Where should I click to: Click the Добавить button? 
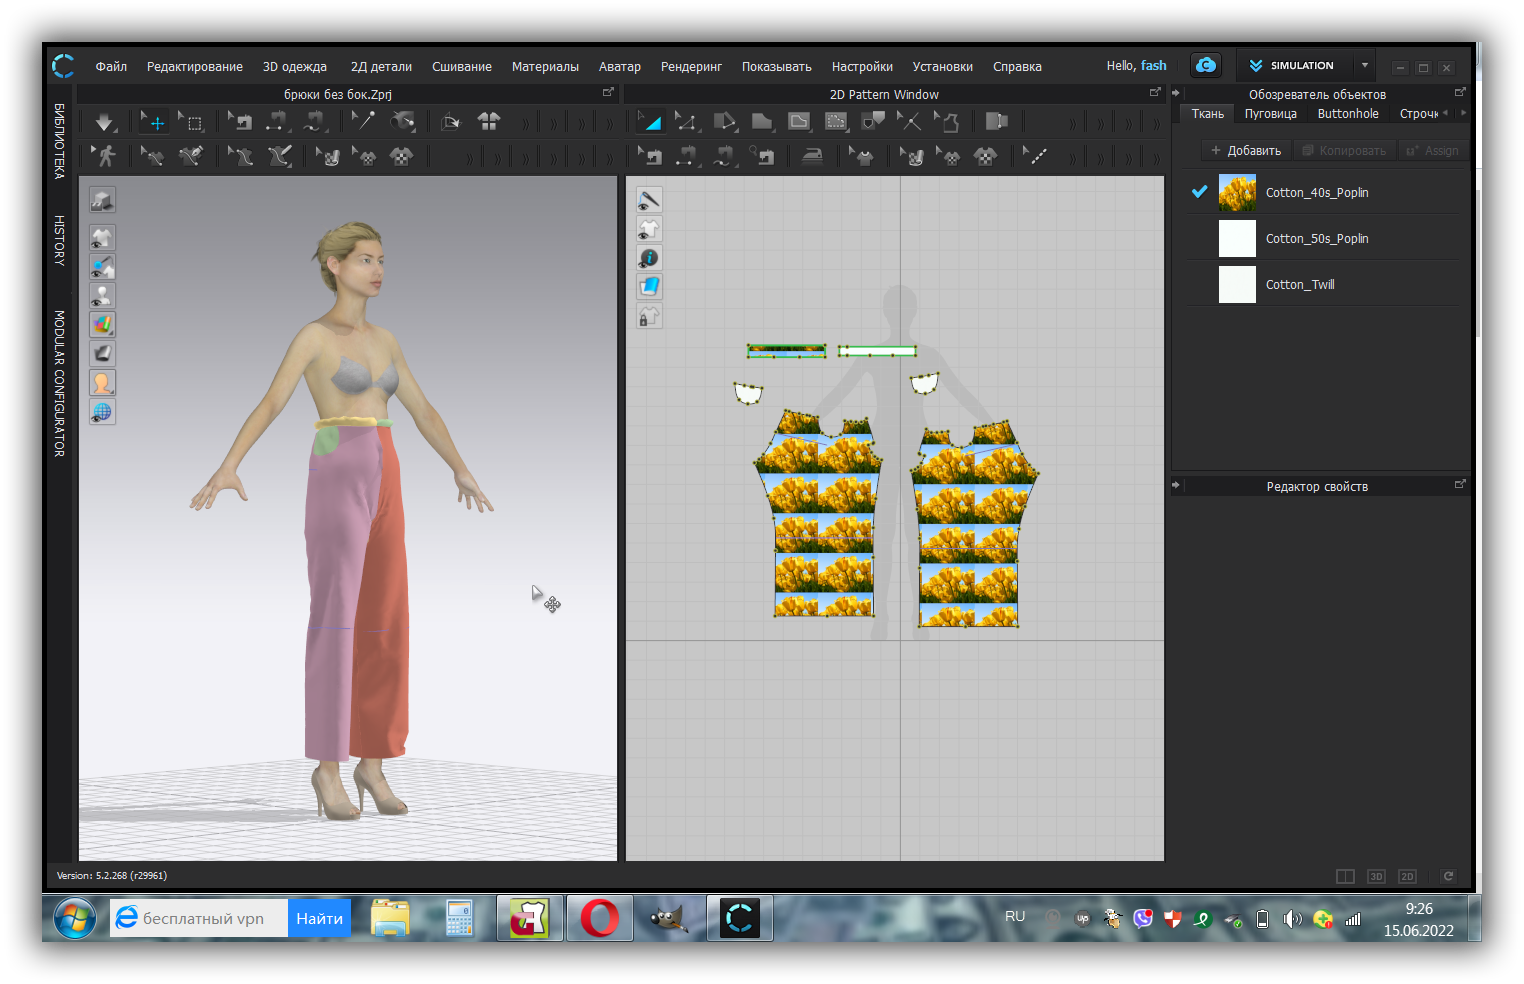point(1246,150)
